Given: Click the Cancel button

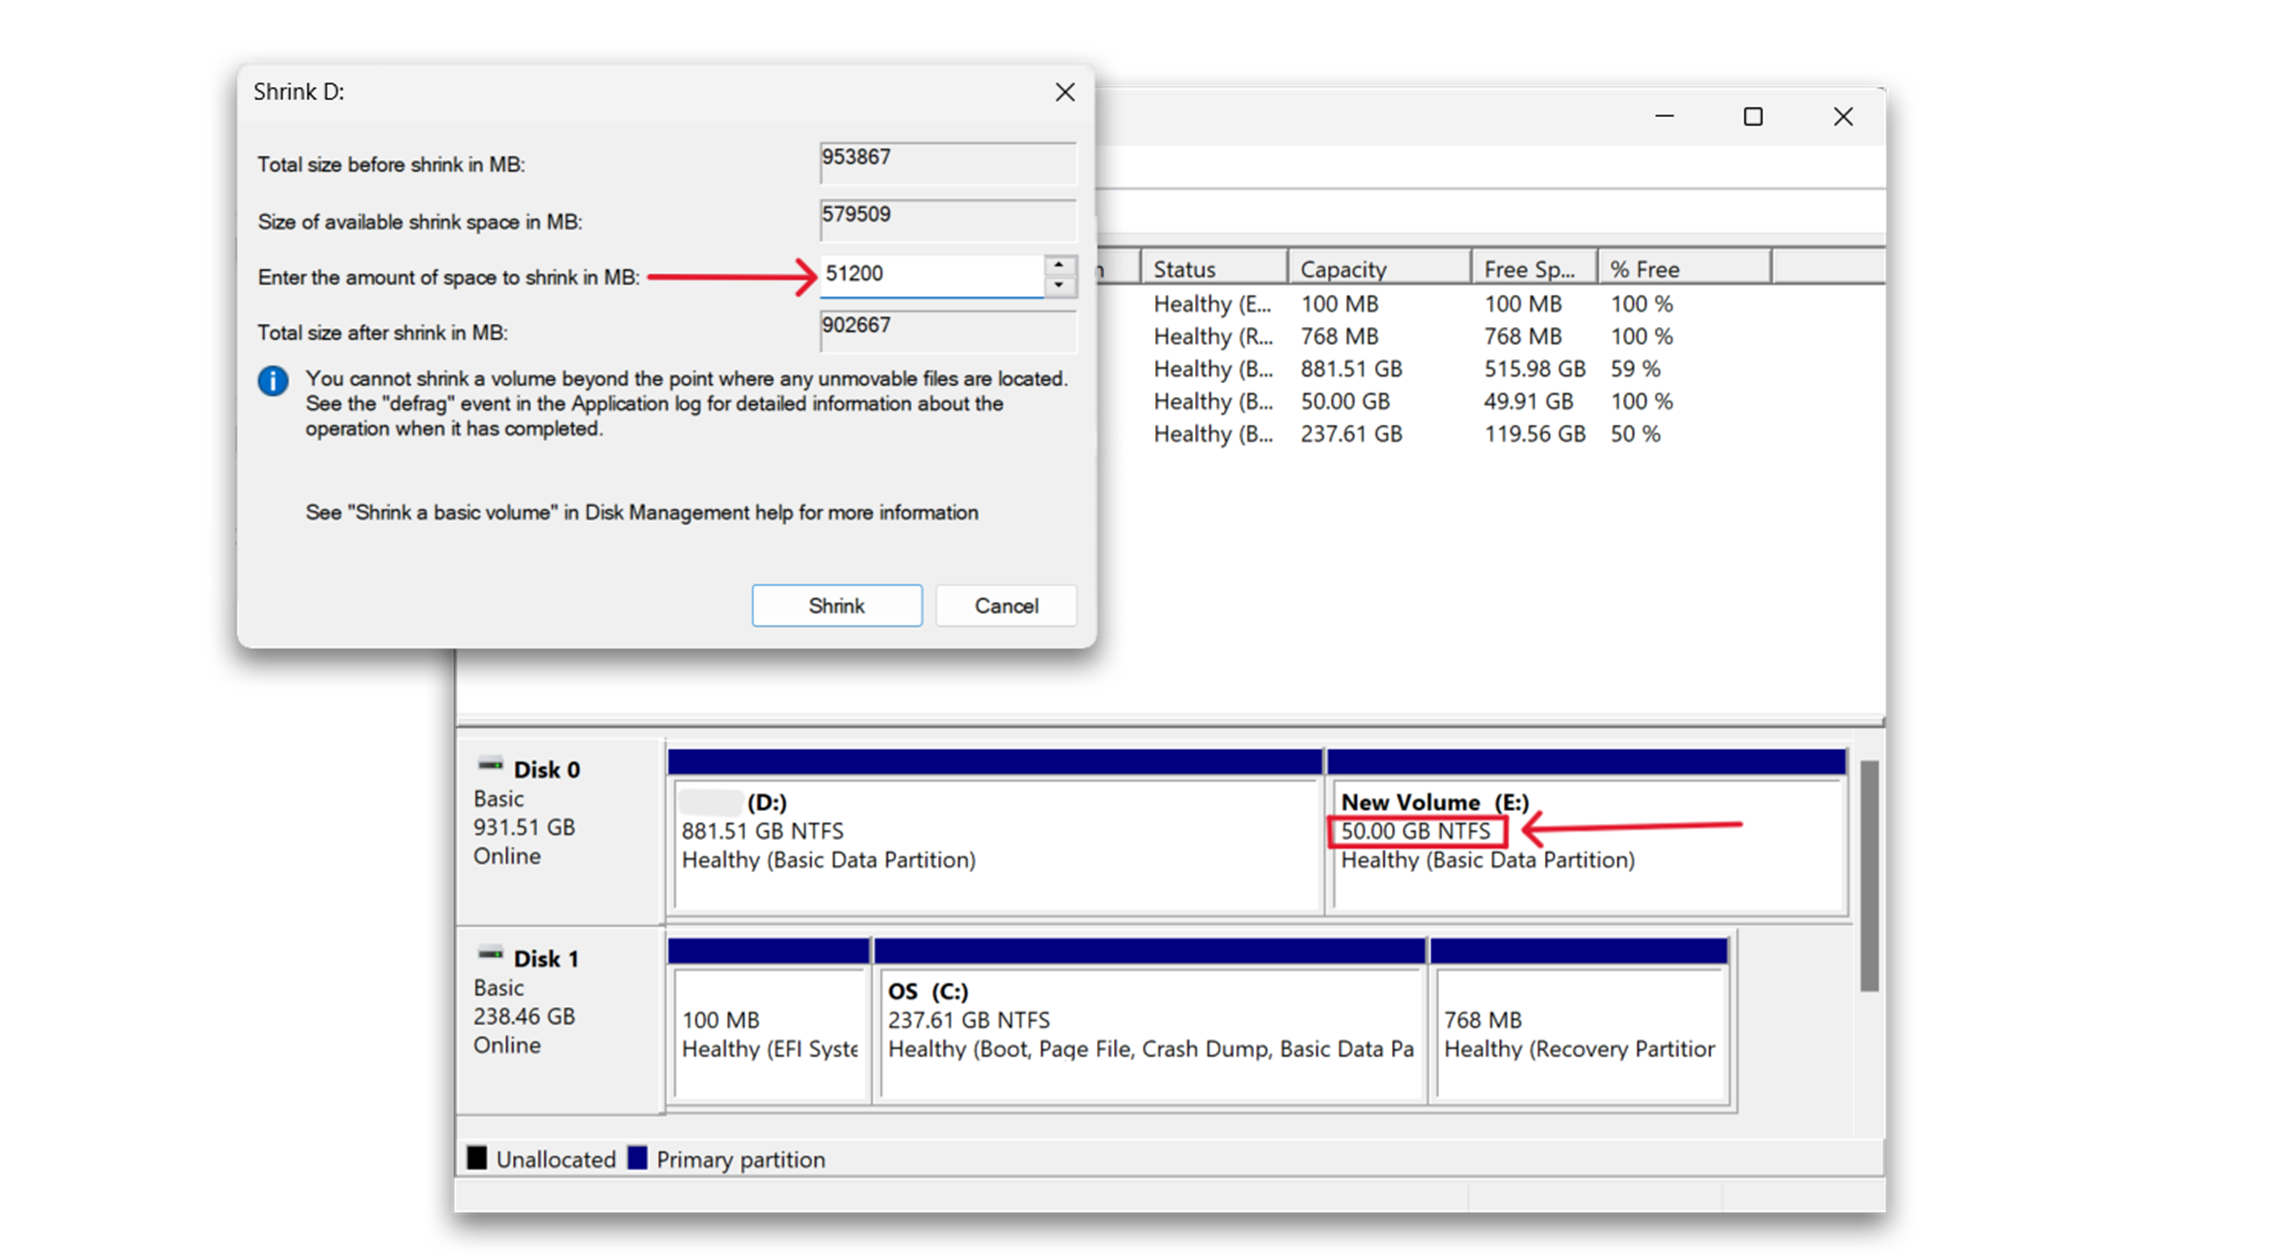Looking at the screenshot, I should (1005, 605).
